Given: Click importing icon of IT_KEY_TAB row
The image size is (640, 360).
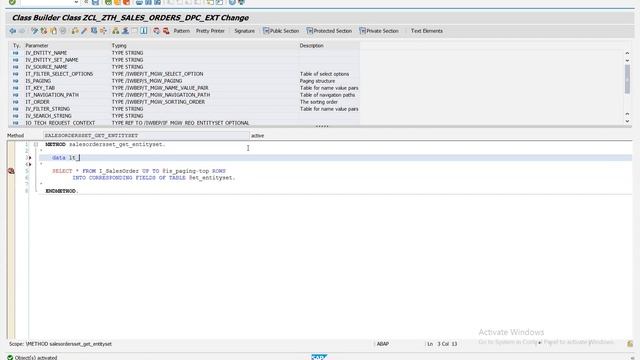Looking at the screenshot, I should (16, 88).
